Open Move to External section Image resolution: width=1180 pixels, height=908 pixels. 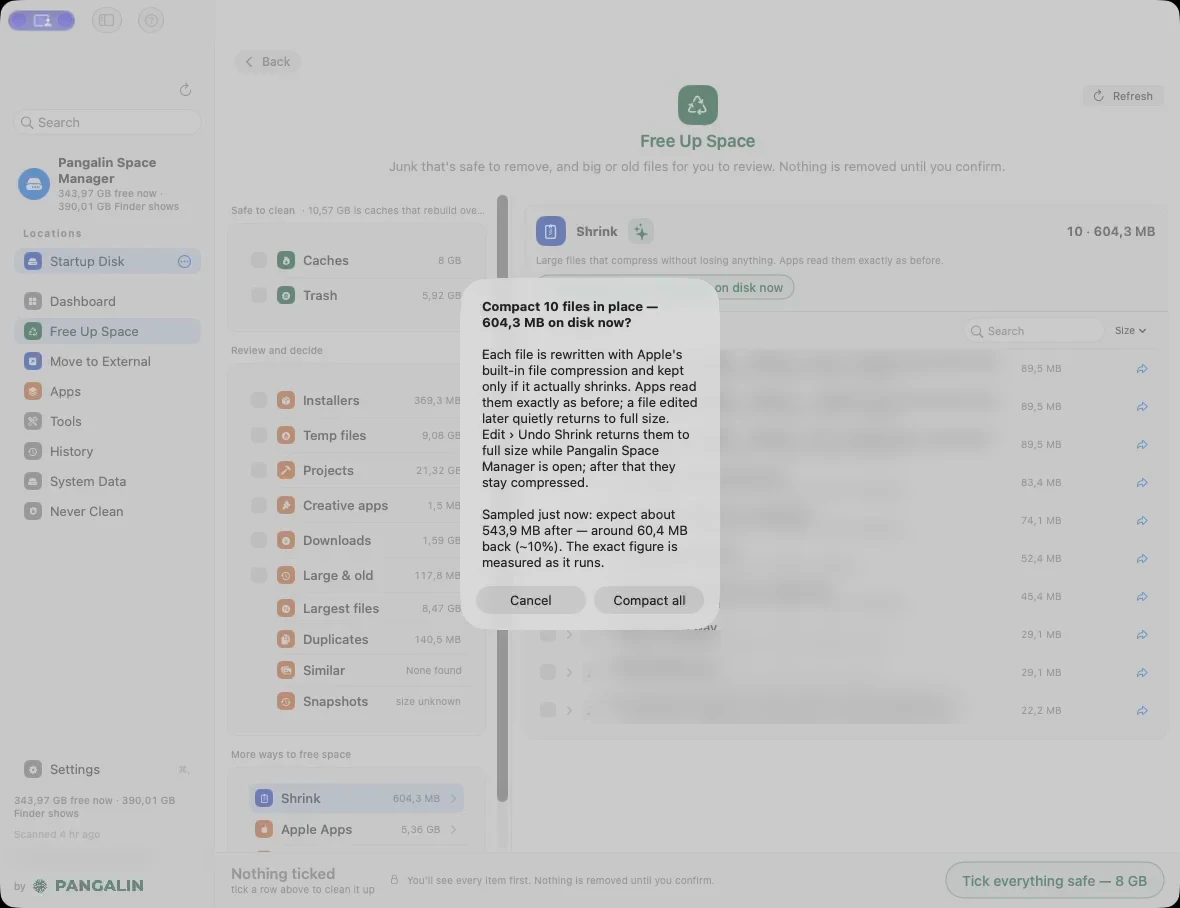[x=108, y=361]
